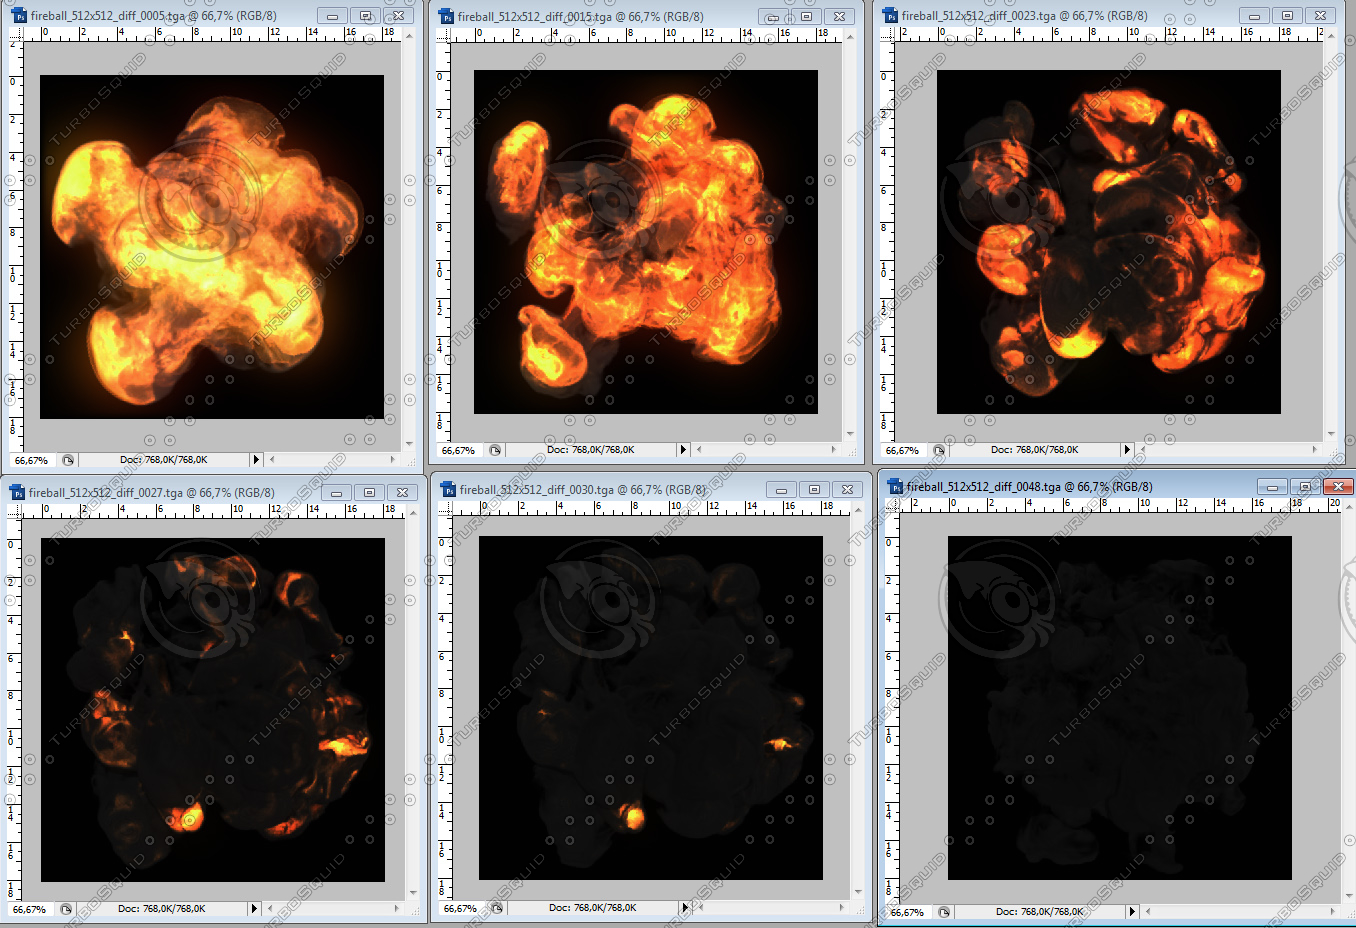The image size is (1356, 928).
Task: Click the Doc size readout in fireball_0048's status bar
Action: [x=1038, y=912]
